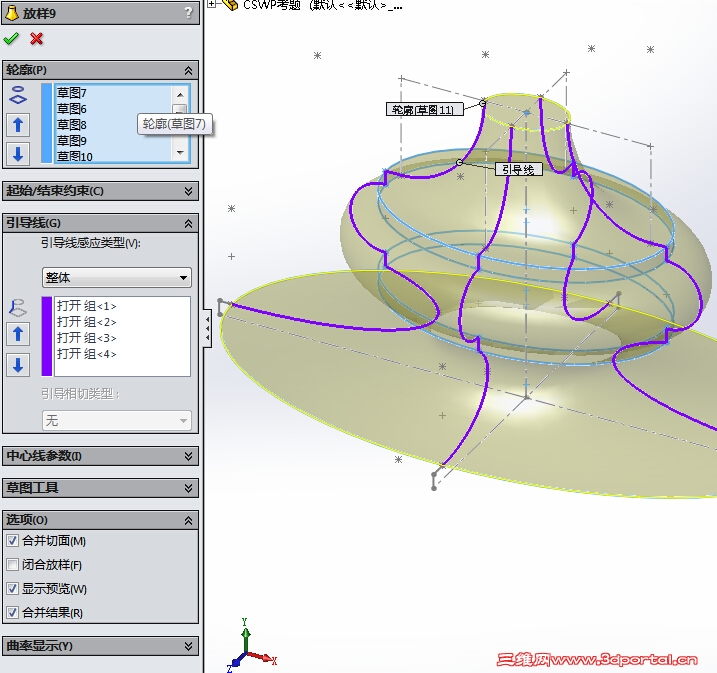Click the CSWP考题 part icon in tree
The height and width of the screenshot is (673, 717).
[230, 5]
